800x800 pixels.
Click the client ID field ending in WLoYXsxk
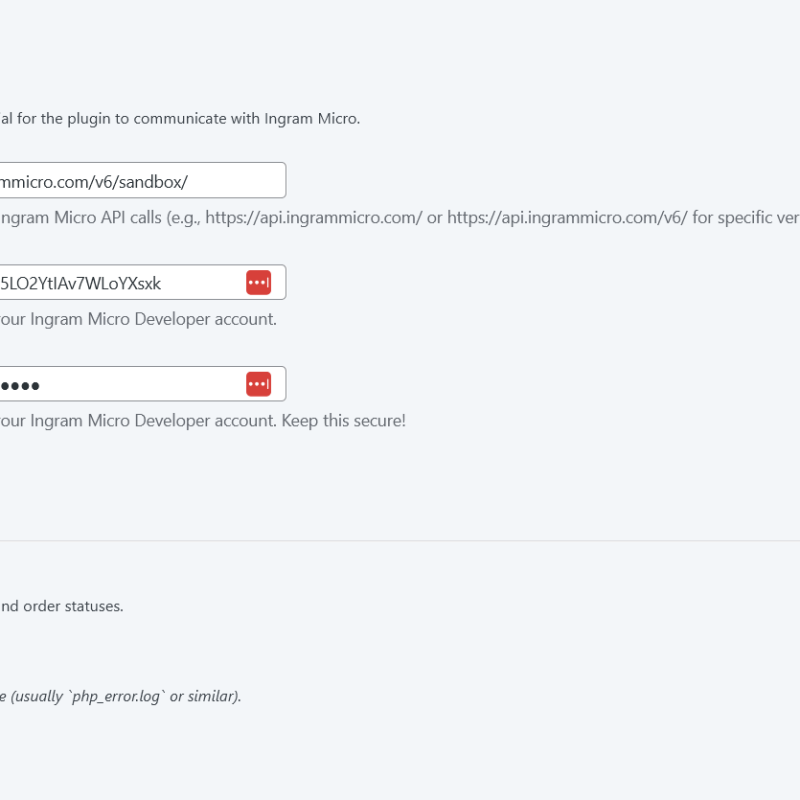tap(142, 282)
